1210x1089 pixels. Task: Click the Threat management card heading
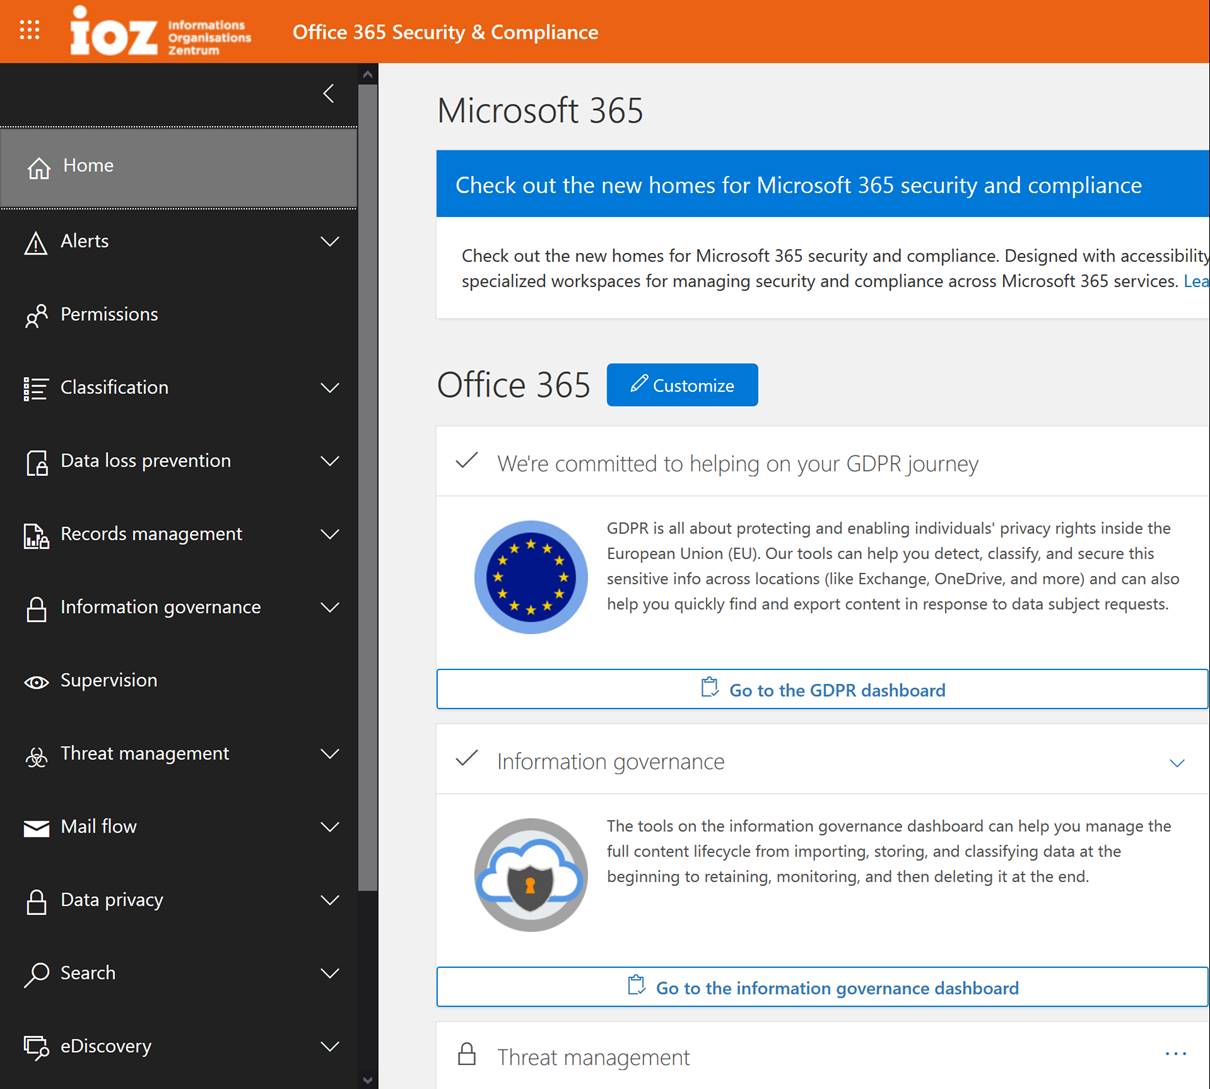593,1057
